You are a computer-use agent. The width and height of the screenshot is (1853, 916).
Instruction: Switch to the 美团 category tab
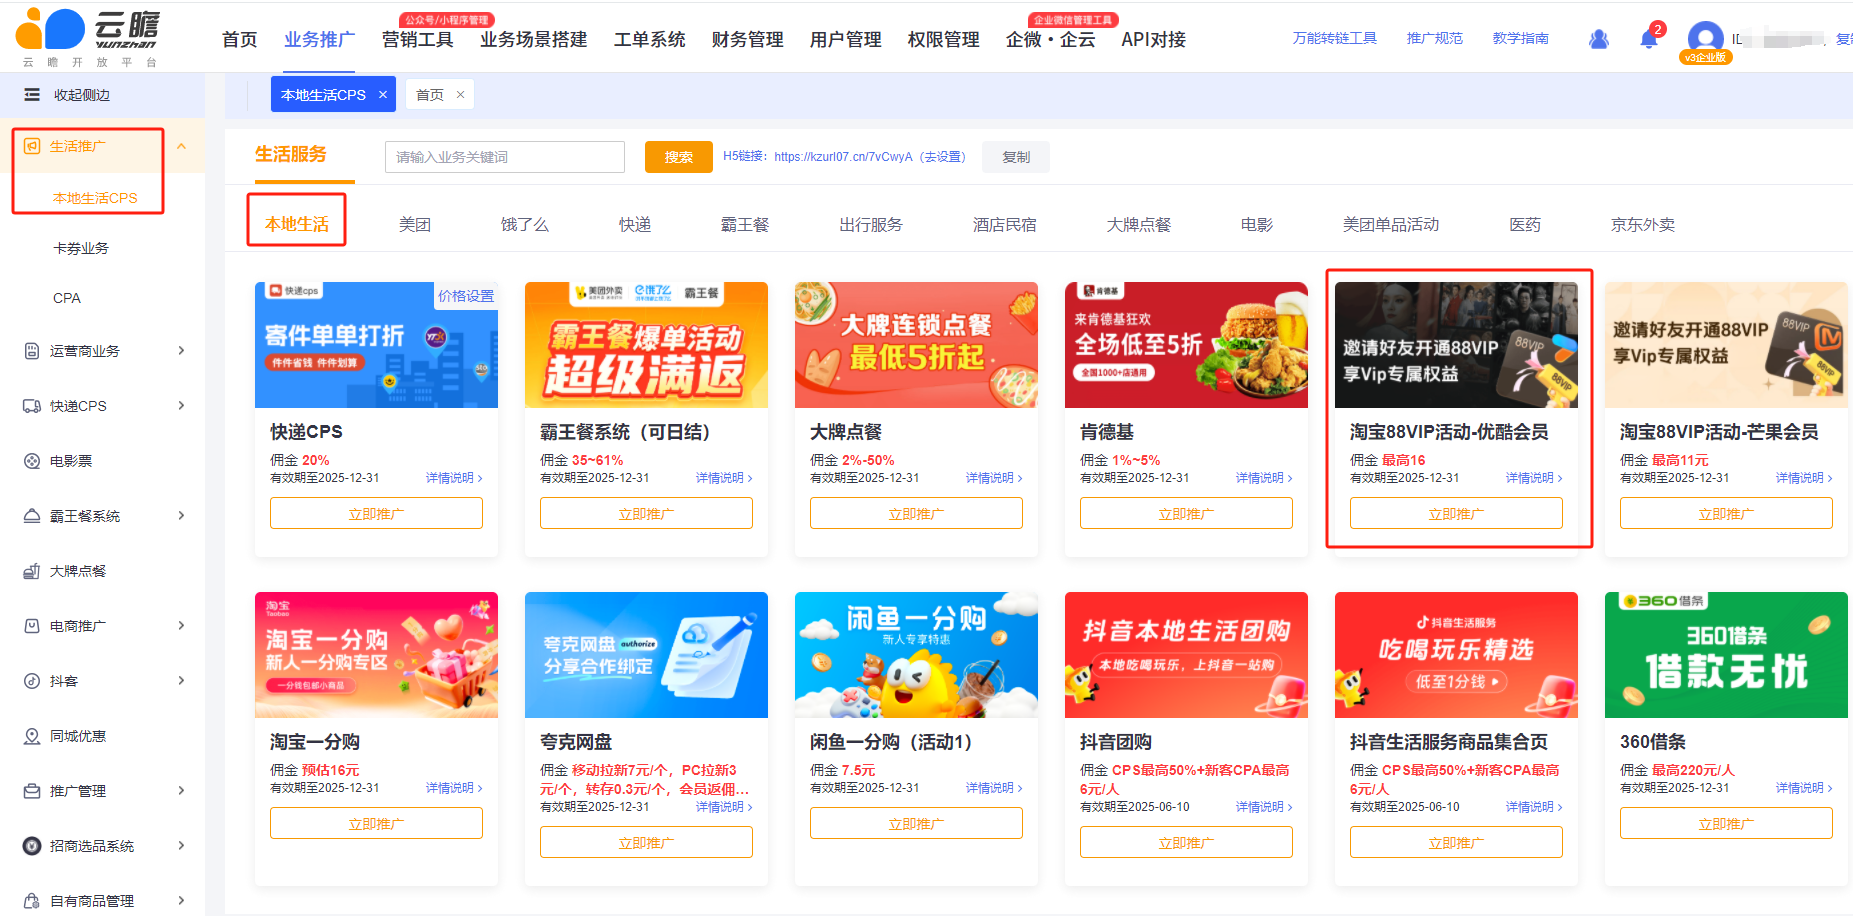(415, 225)
